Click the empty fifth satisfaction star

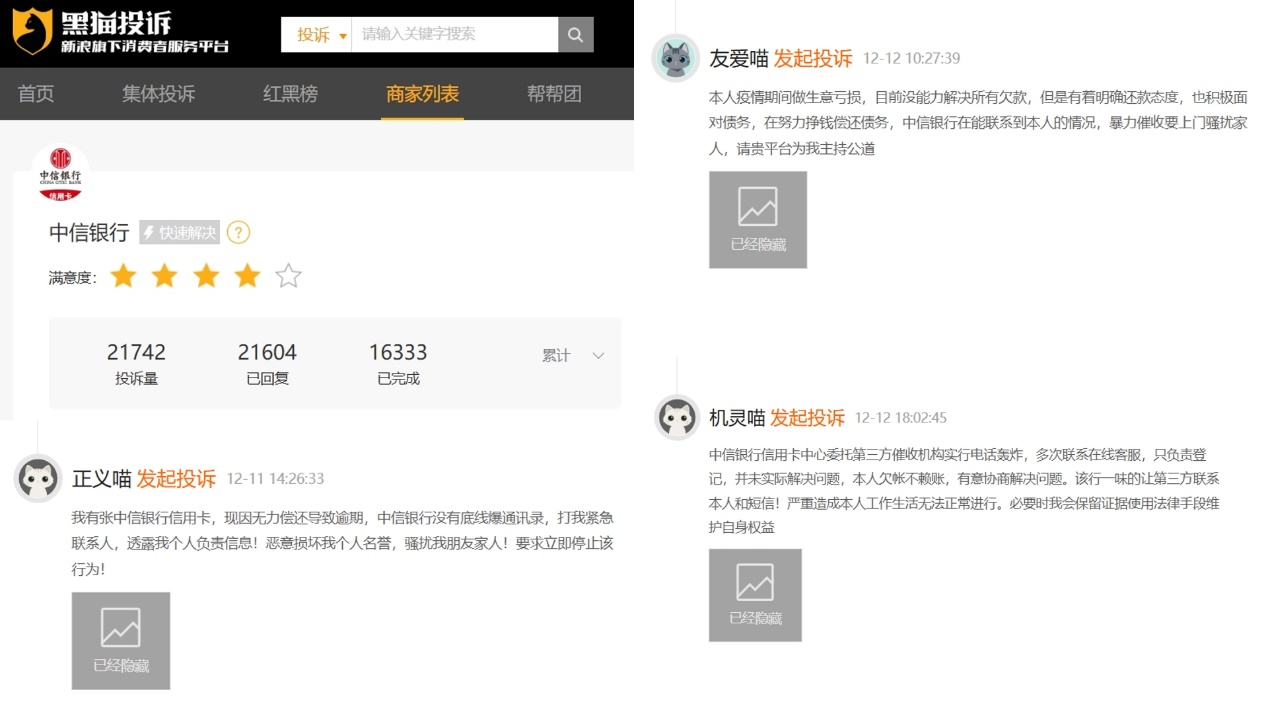pyautogui.click(x=288, y=276)
